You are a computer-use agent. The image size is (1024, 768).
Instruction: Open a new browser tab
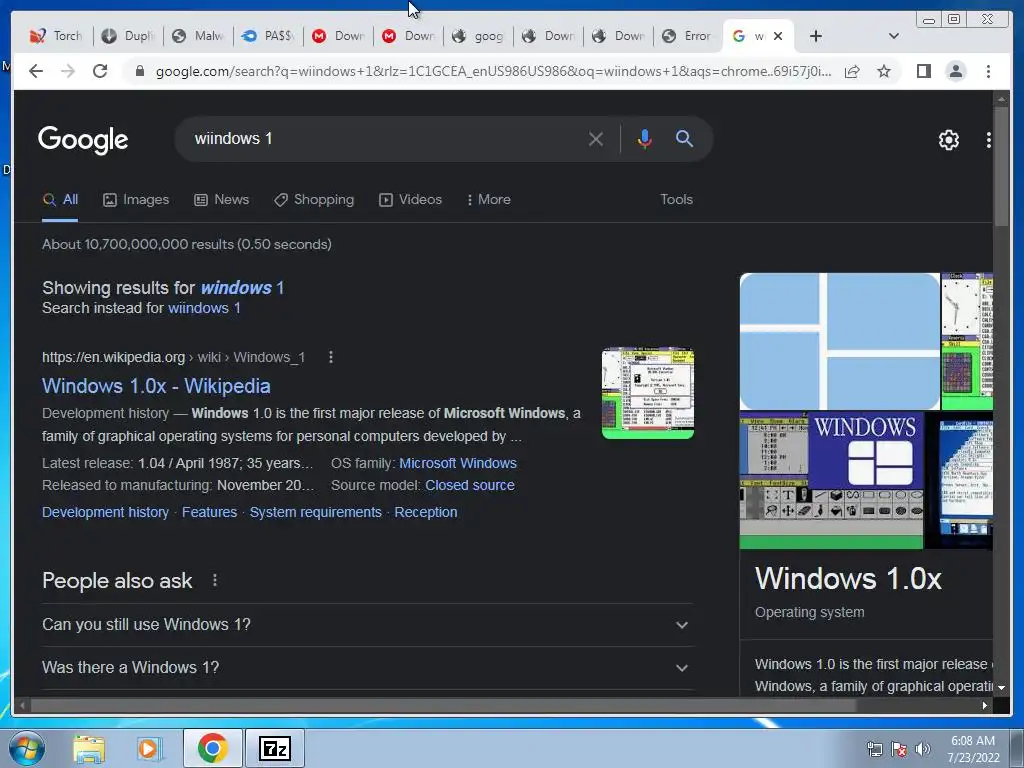pyautogui.click(x=816, y=36)
